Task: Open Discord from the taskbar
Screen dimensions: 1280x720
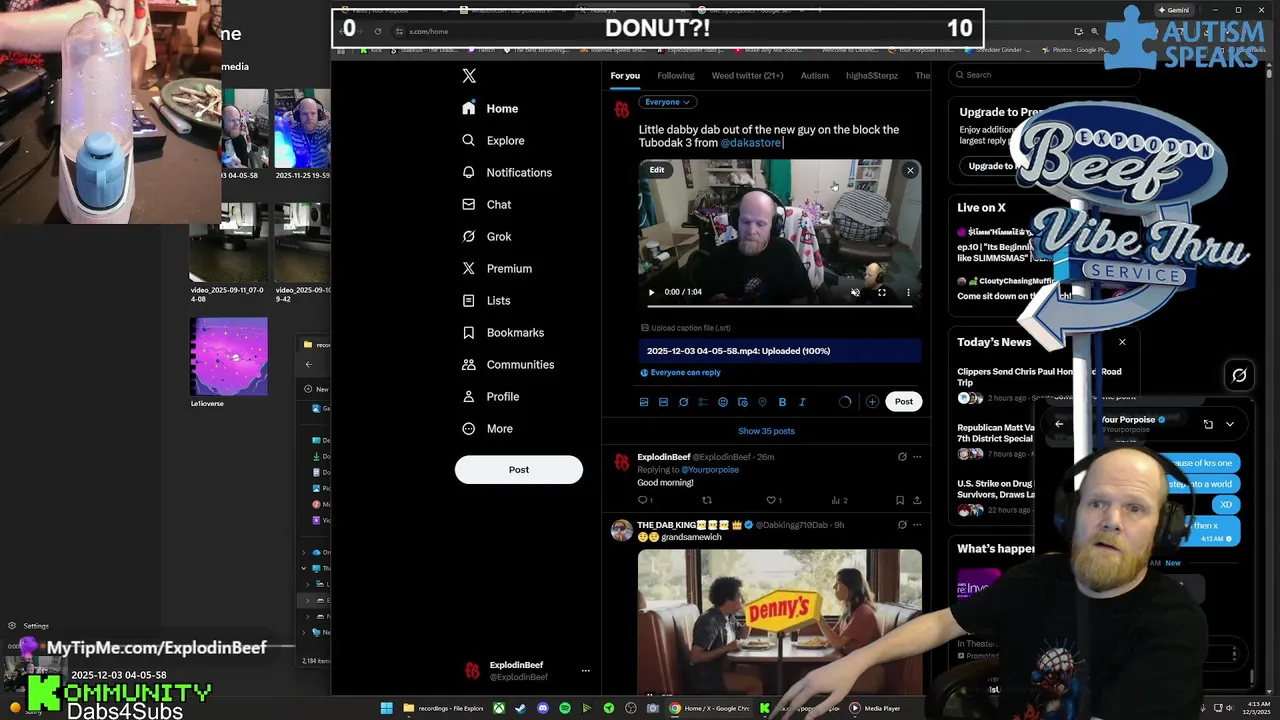Action: (543, 708)
